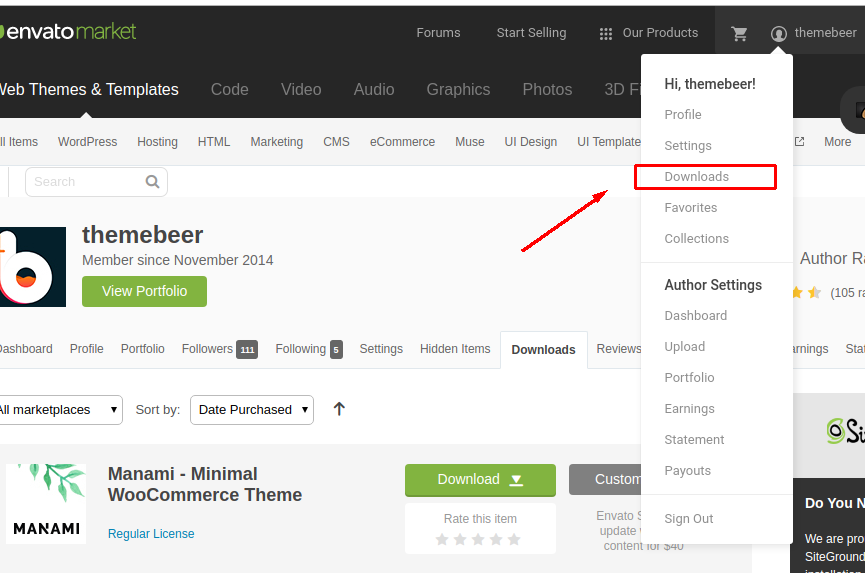The height and width of the screenshot is (573, 865).
Task: Switch to Audio category
Action: 373,89
